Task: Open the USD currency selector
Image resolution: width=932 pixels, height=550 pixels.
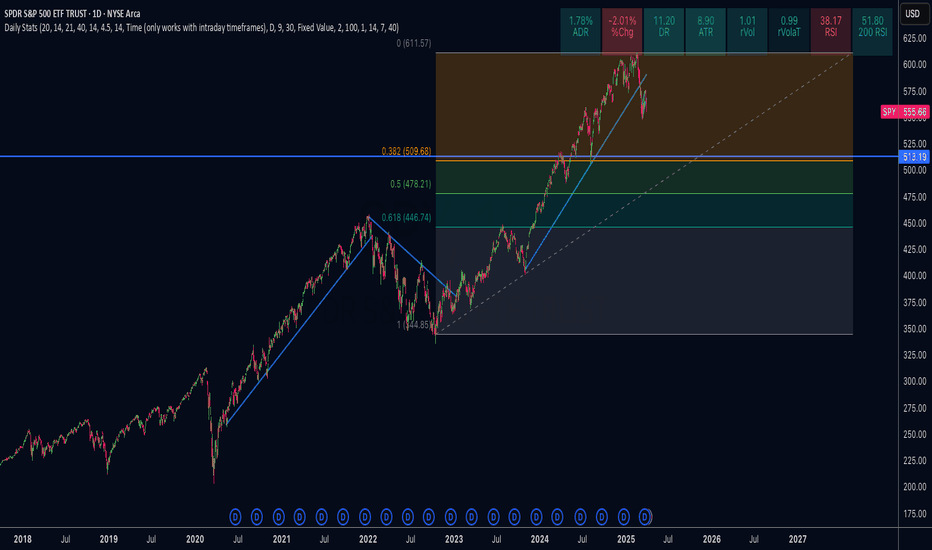Action: tap(913, 14)
